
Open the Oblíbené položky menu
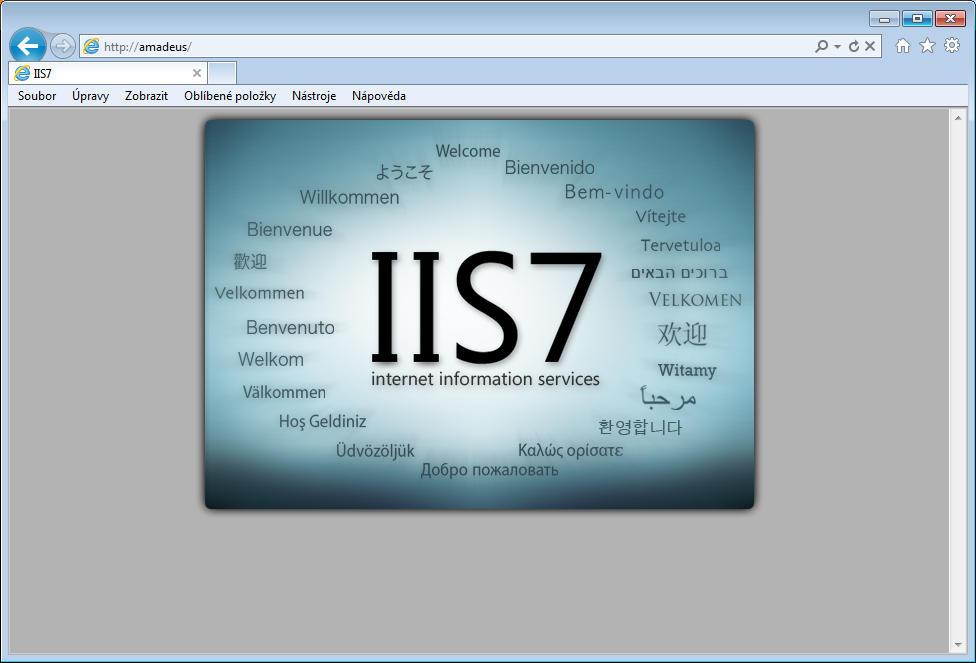pos(230,96)
